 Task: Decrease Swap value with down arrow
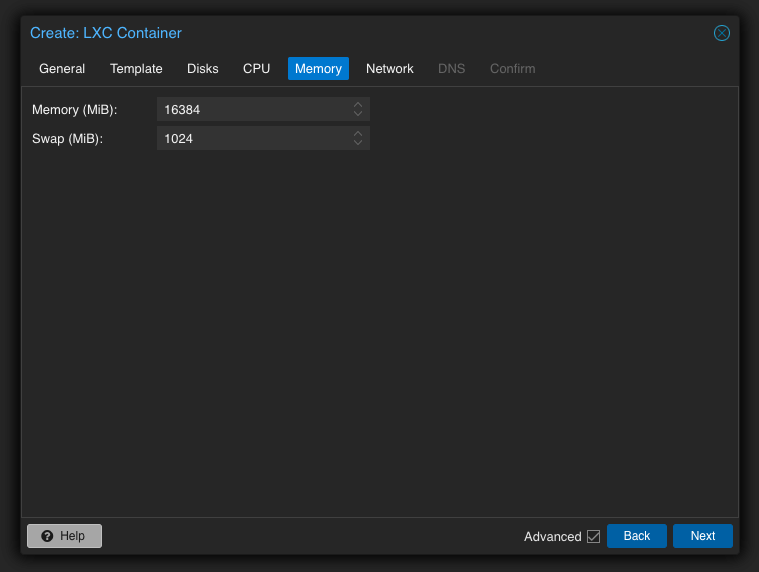[x=358, y=144]
